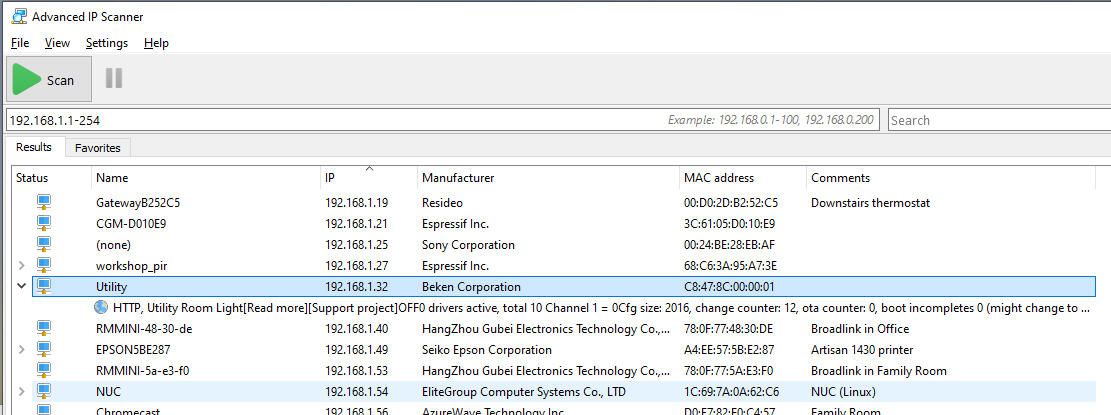
Task: Pause the scan with the pause icon
Action: (114, 79)
